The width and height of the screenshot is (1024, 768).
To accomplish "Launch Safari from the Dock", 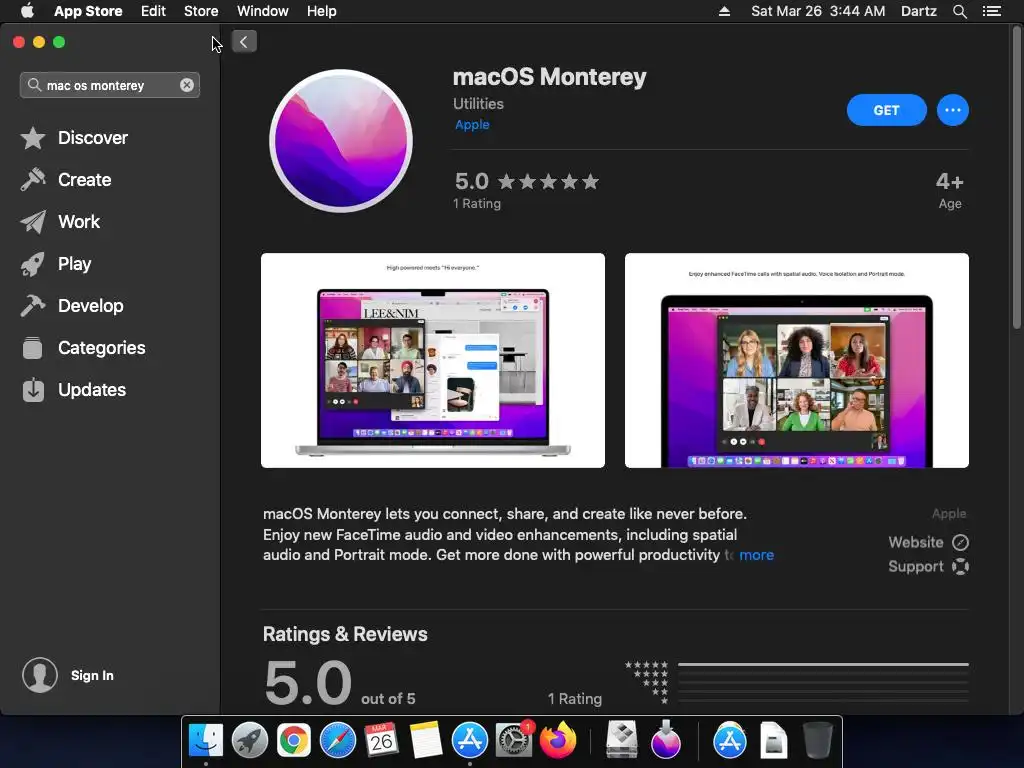I will [338, 741].
